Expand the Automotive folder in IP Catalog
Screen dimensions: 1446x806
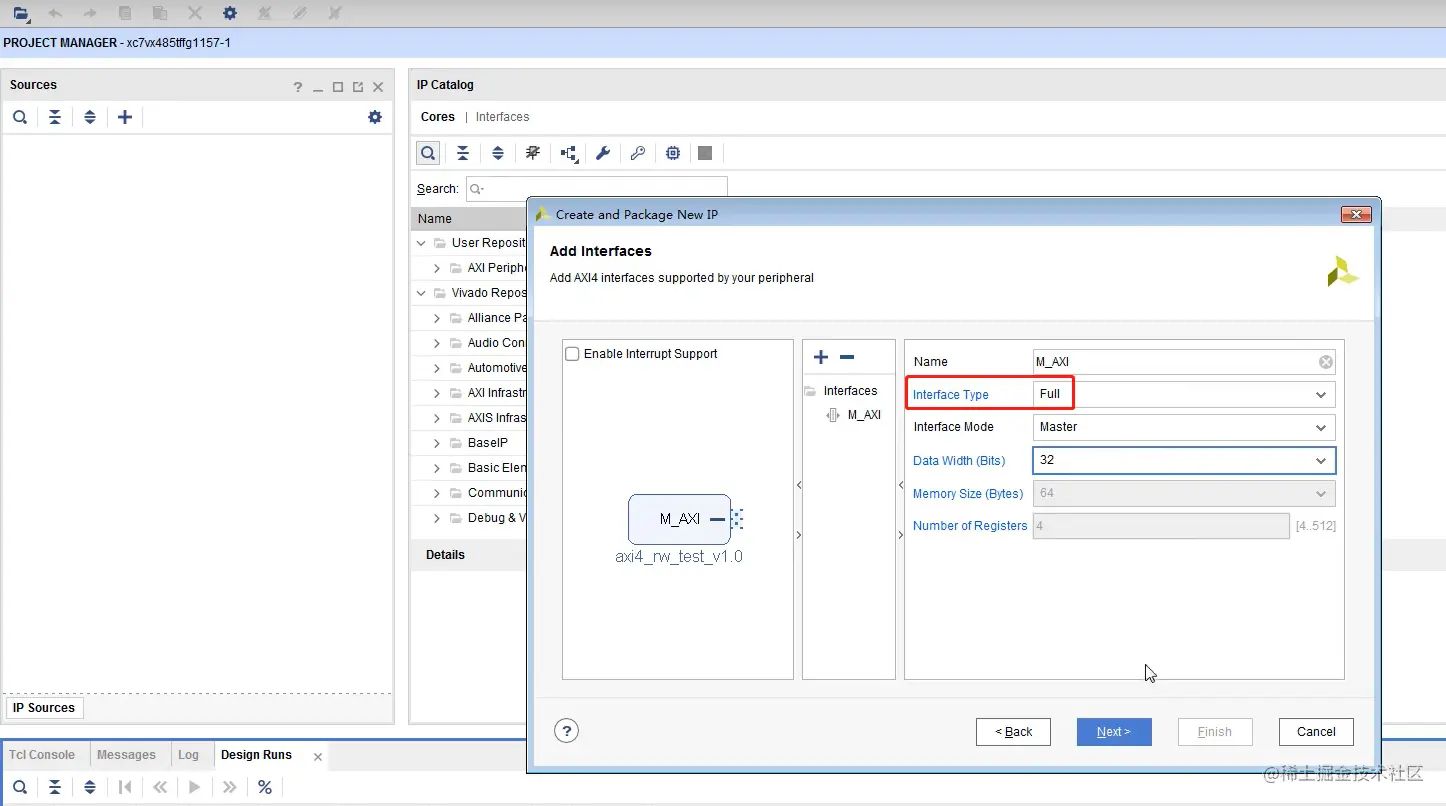(437, 368)
